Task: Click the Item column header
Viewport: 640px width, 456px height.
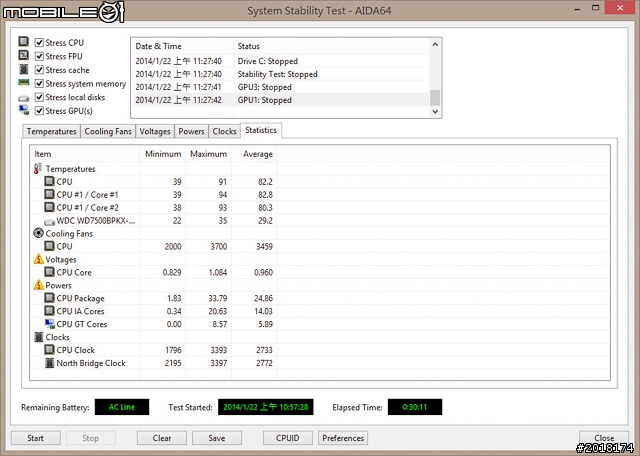Action: (85, 154)
